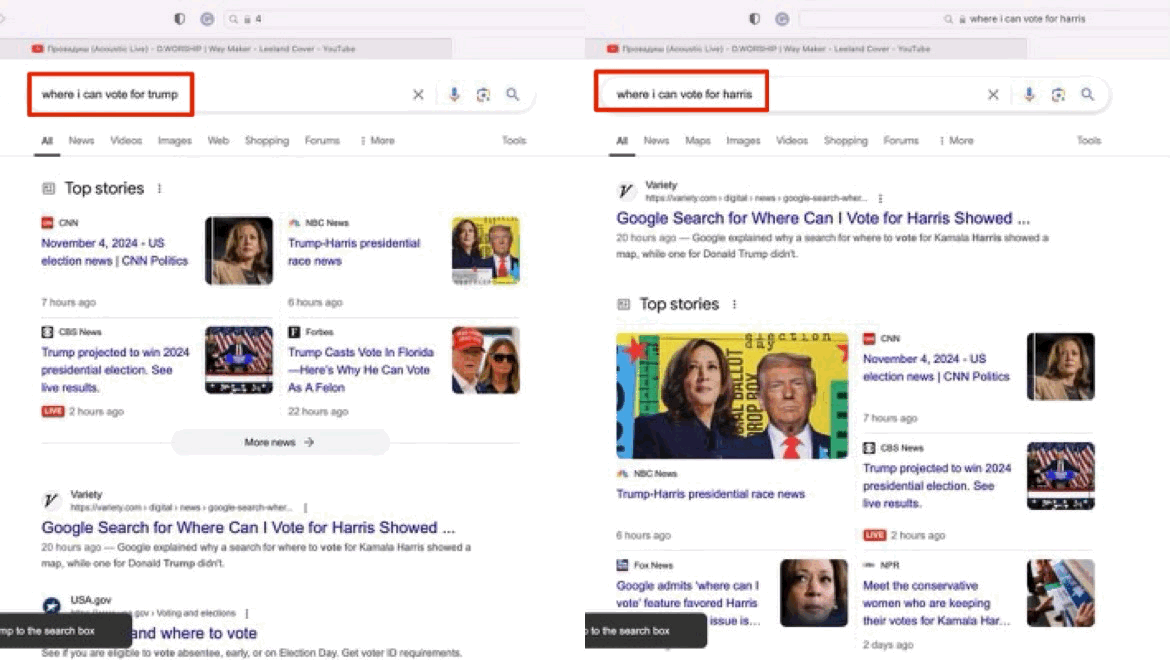
Task: Open NPR 'Meet the conservative women' story
Action: coord(937,603)
